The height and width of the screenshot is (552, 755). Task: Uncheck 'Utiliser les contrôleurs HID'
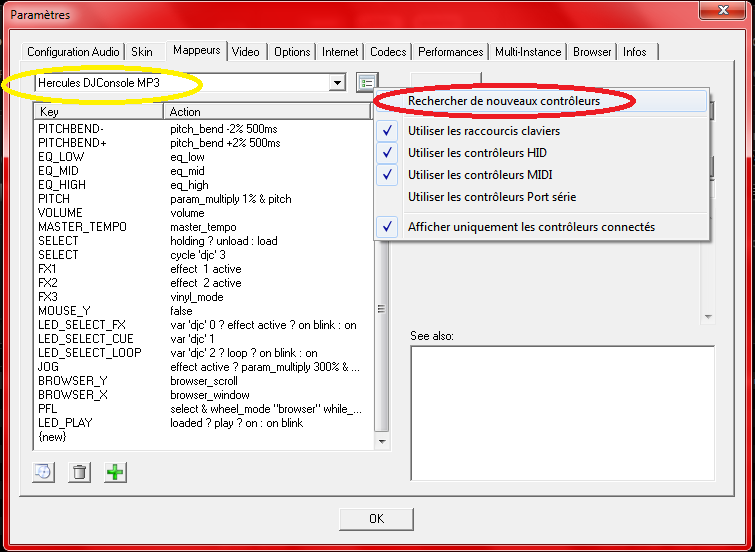477,153
